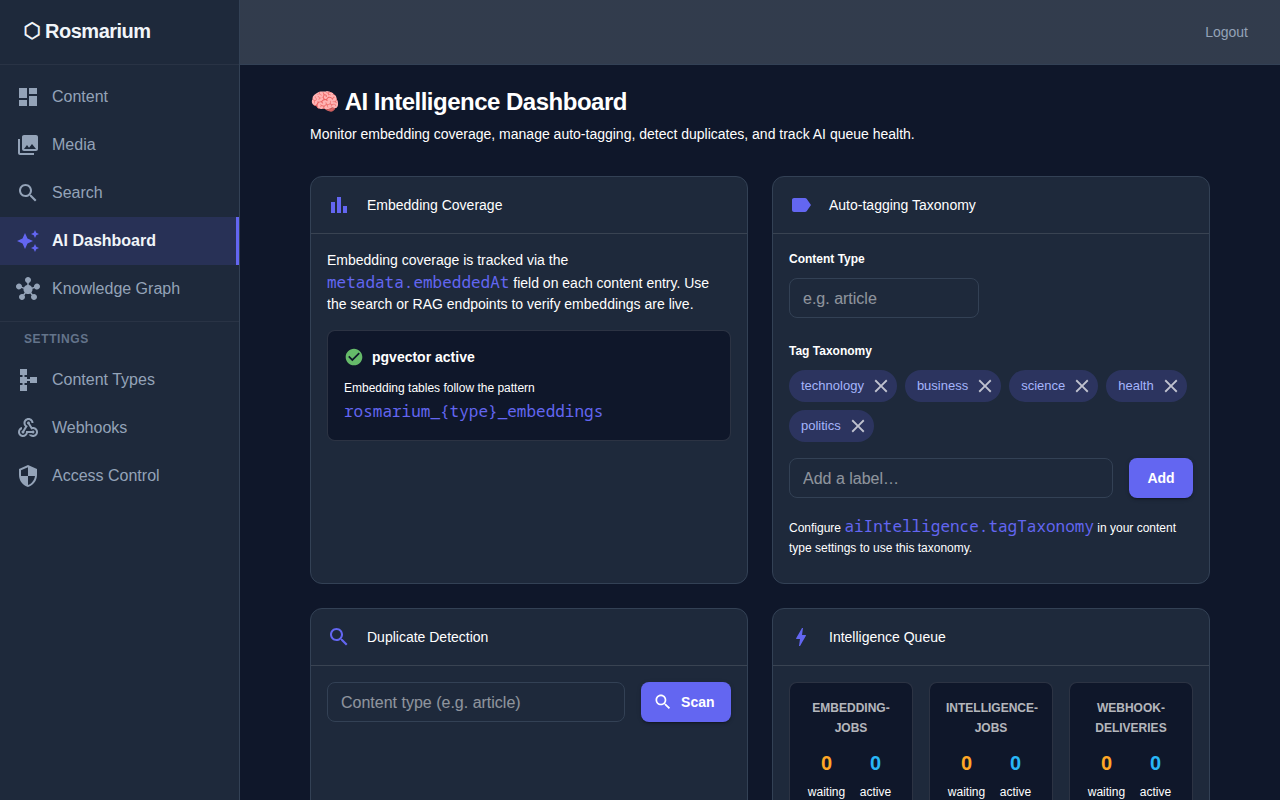Click the pgvector active status text
The height and width of the screenshot is (800, 1280).
[x=423, y=357]
